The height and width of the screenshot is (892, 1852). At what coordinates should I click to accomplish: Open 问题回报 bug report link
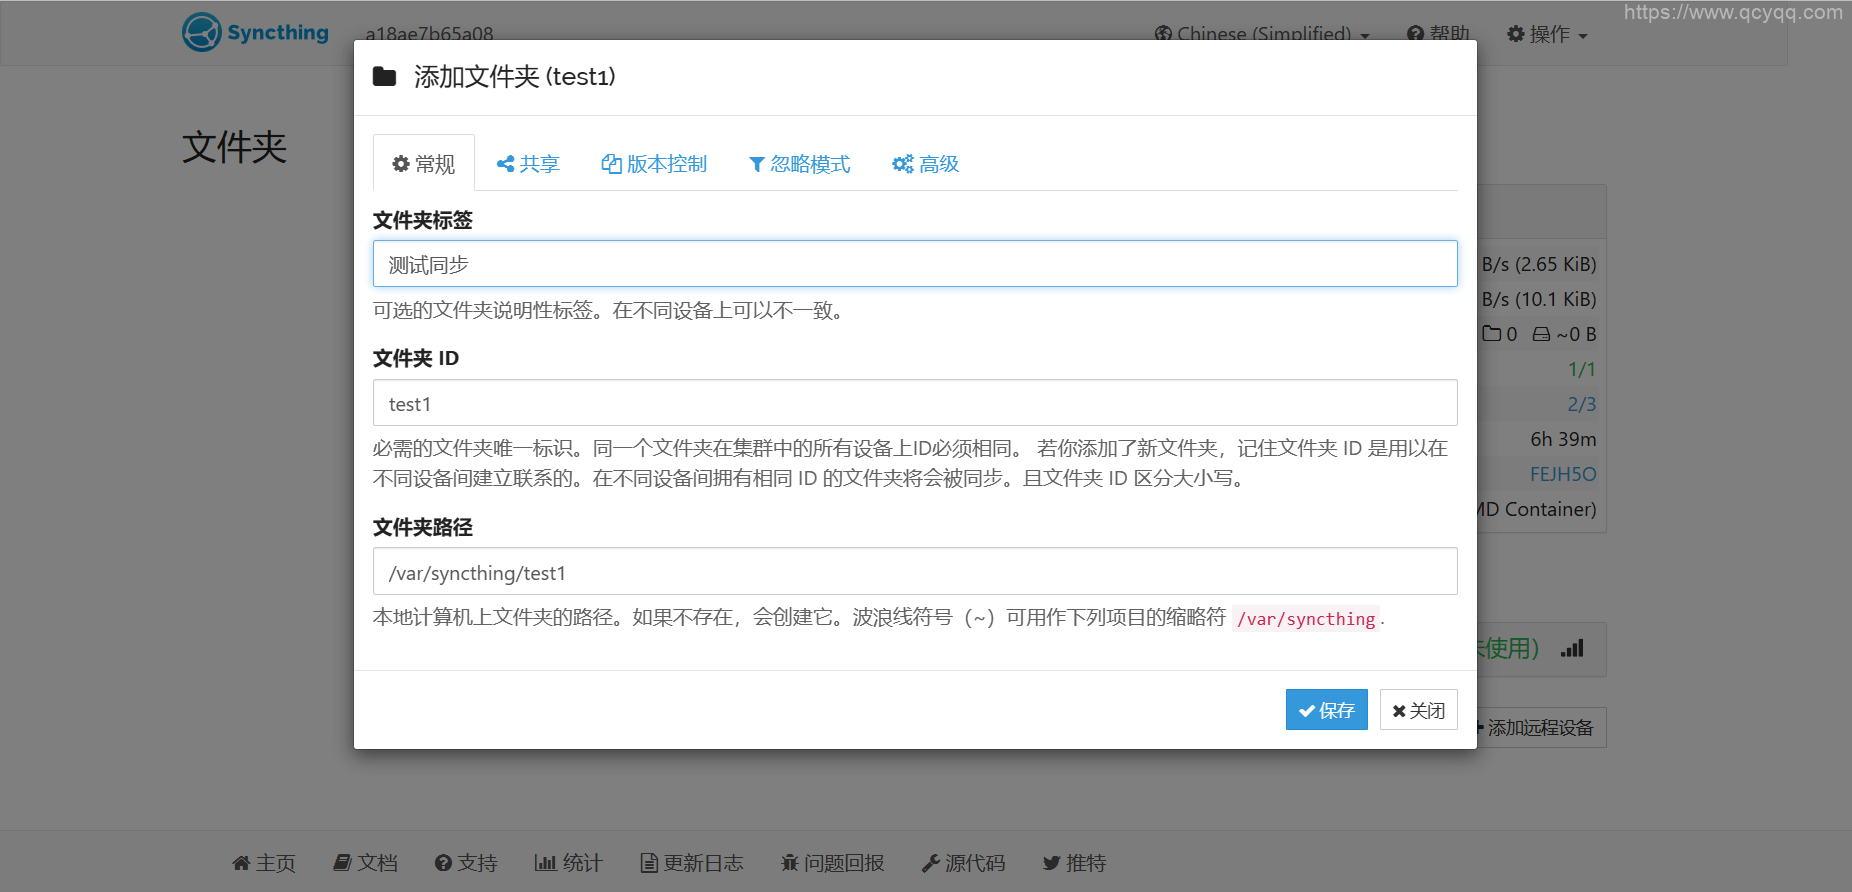click(832, 863)
